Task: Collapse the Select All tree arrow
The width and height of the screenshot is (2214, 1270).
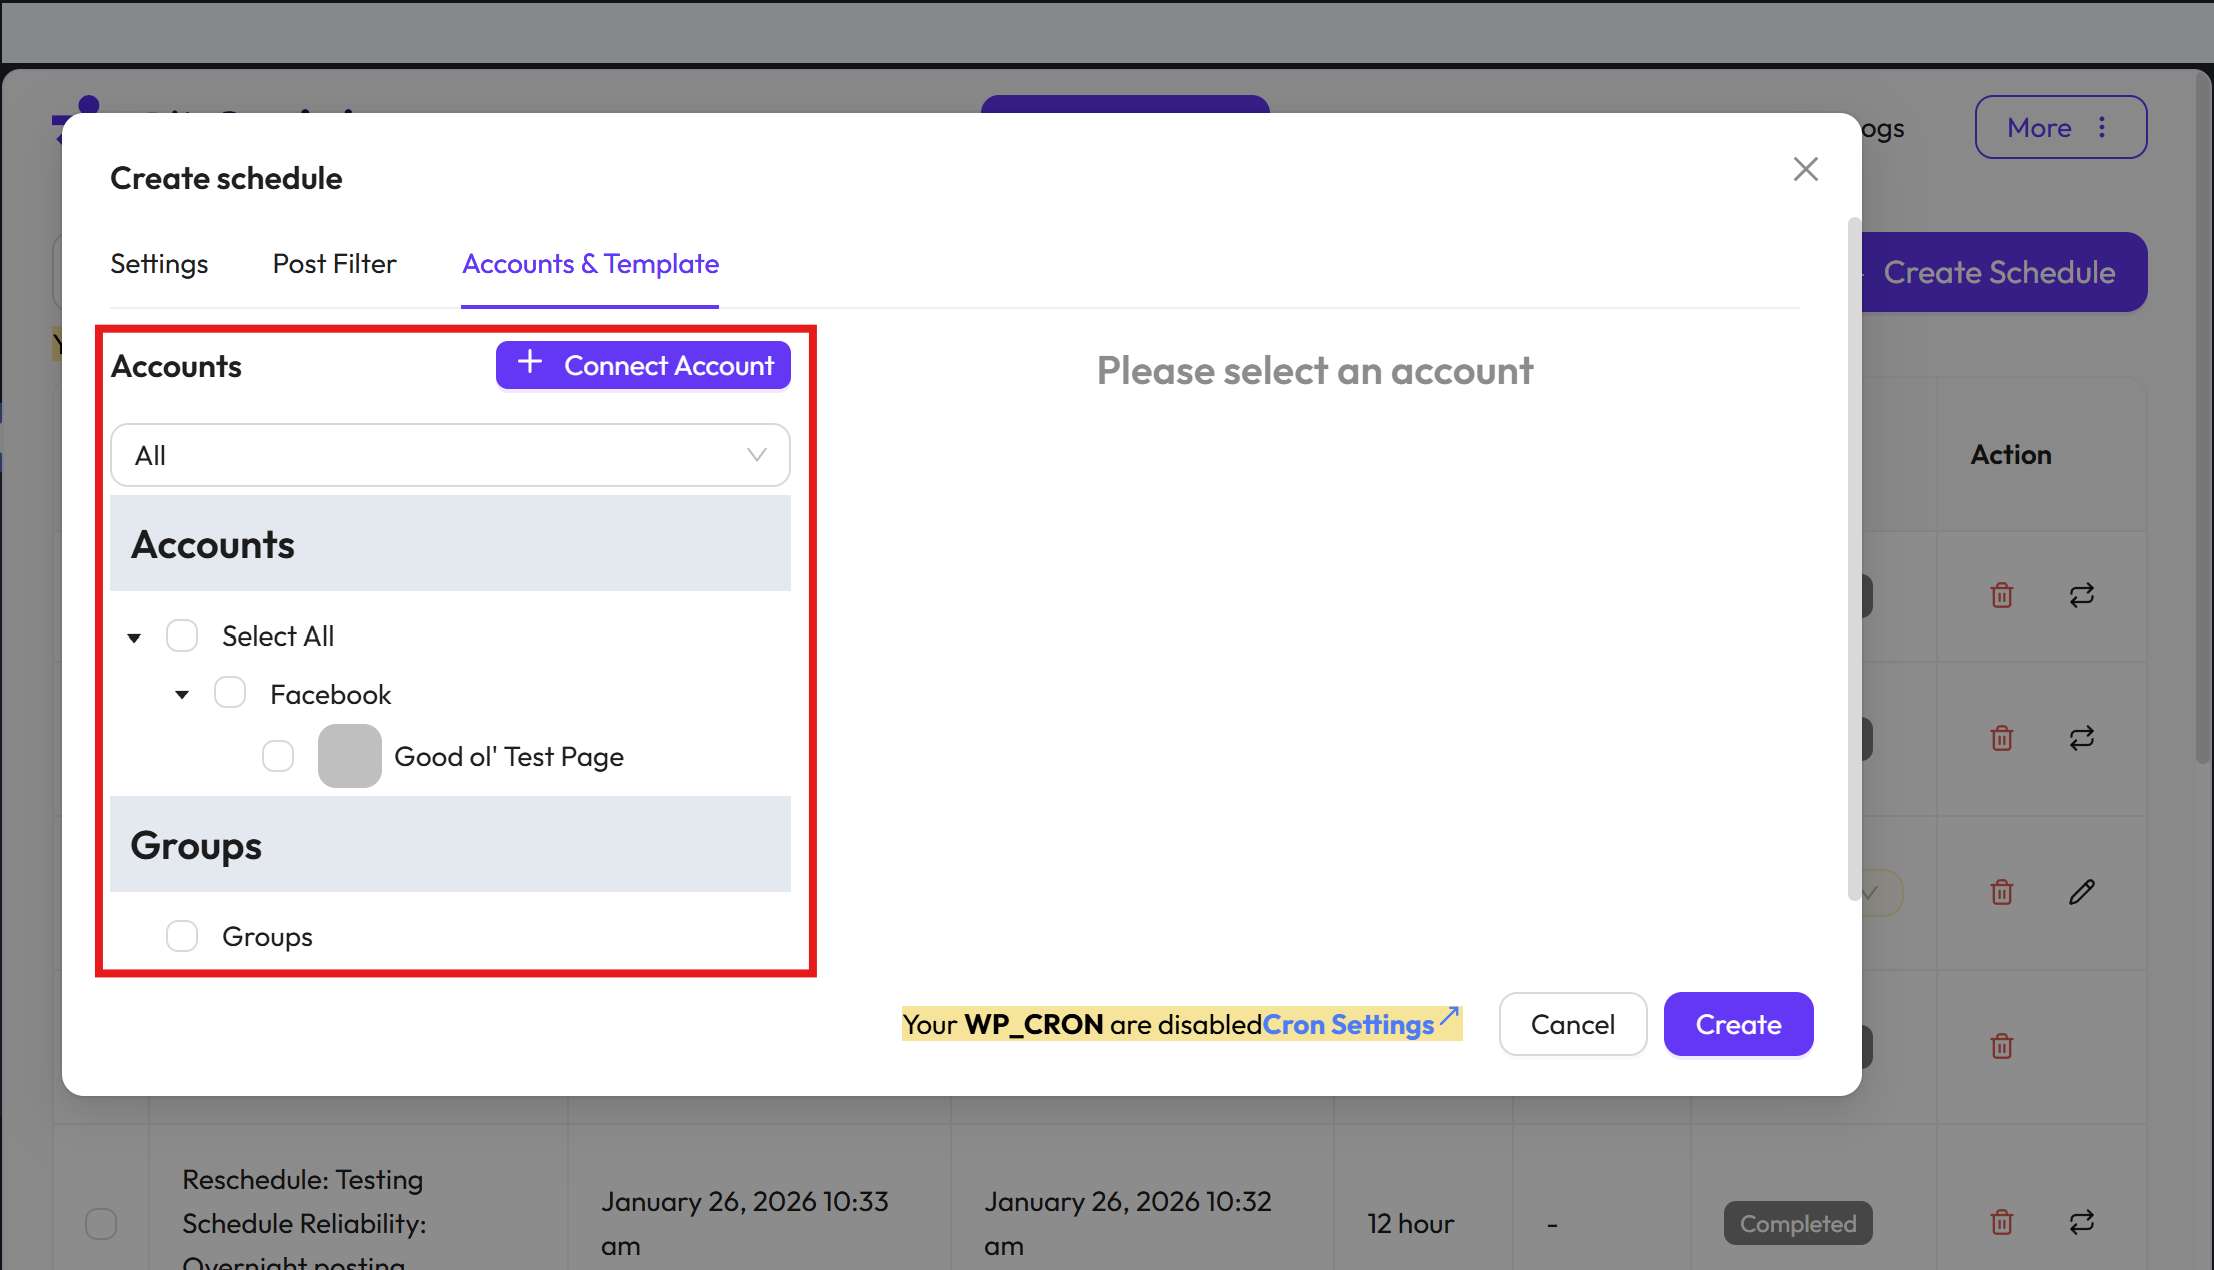Action: [x=134, y=637]
